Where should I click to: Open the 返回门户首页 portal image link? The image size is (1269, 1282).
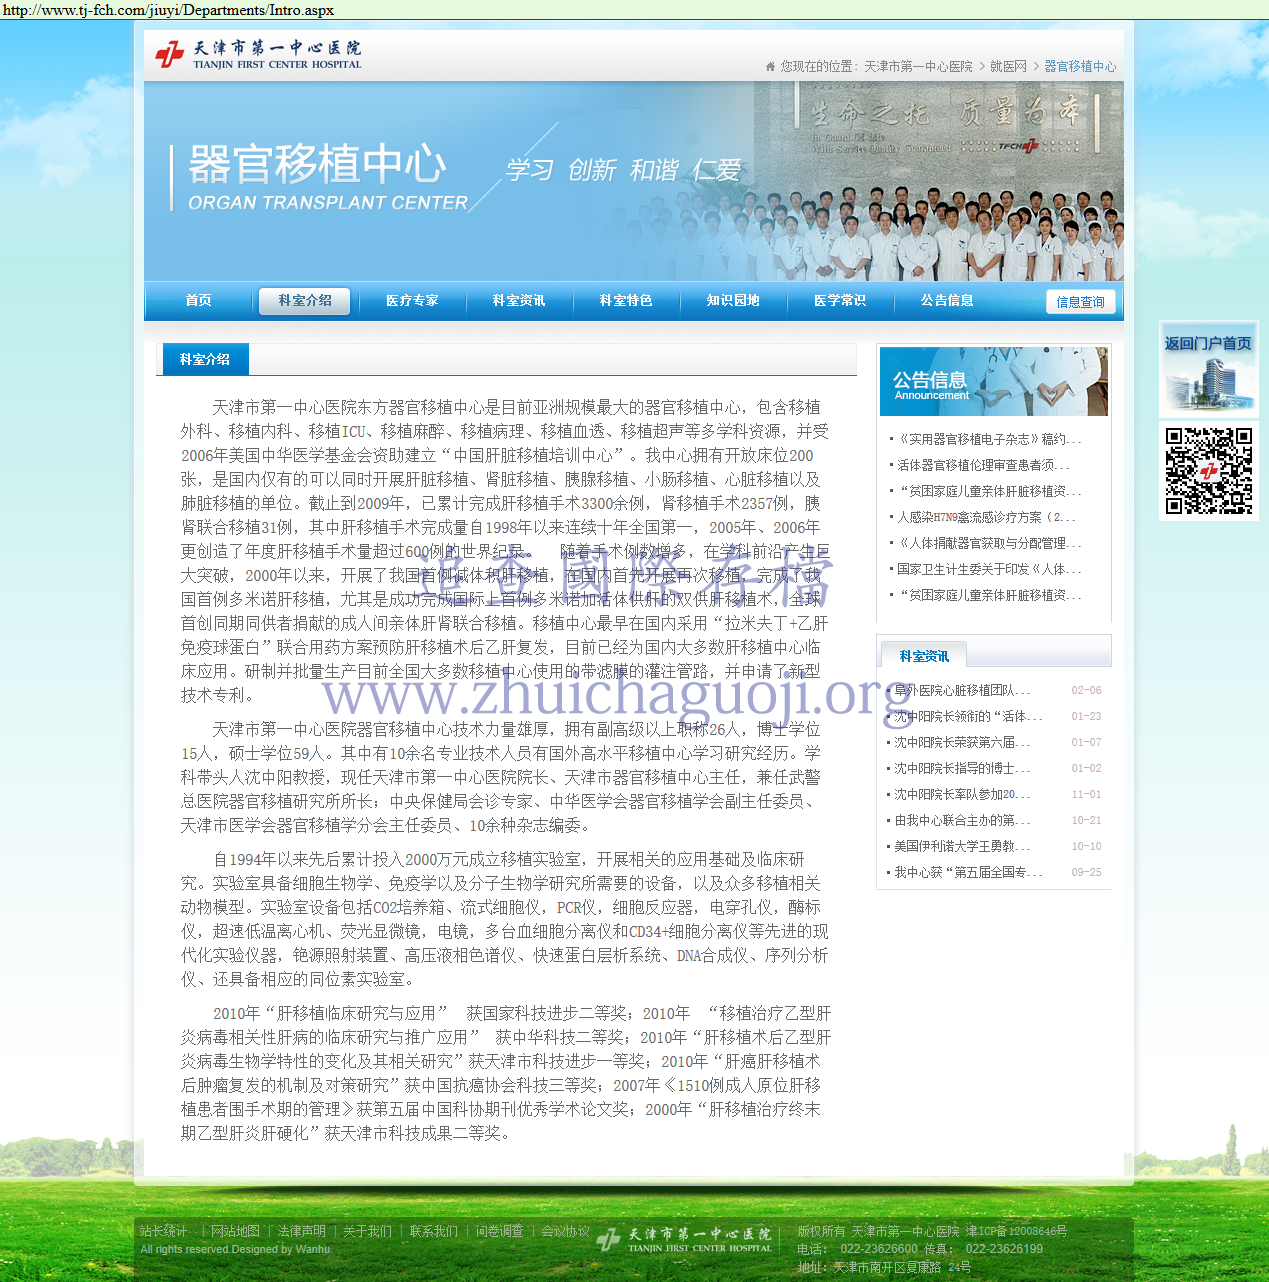pos(1208,369)
